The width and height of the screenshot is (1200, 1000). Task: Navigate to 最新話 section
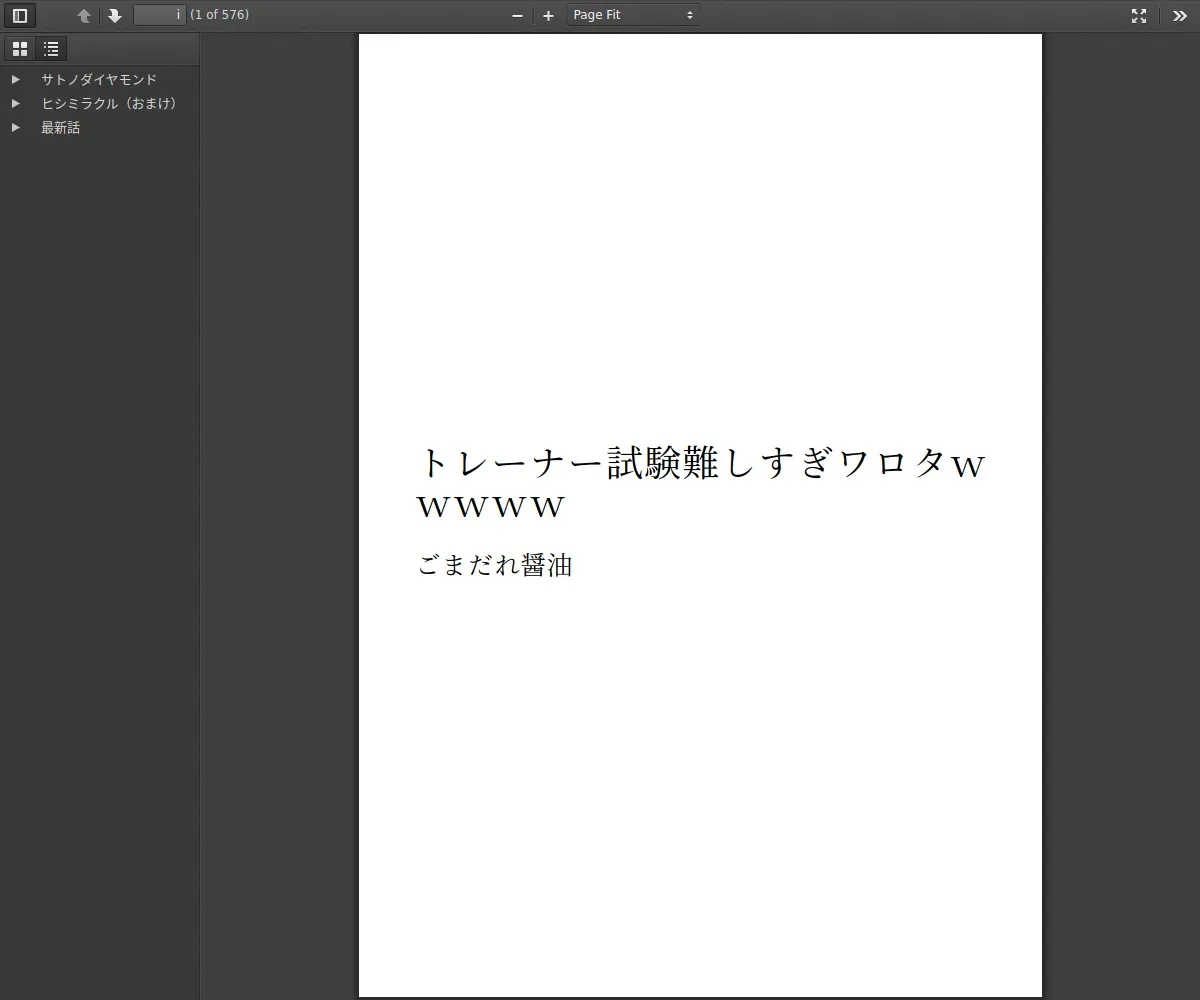(60, 127)
